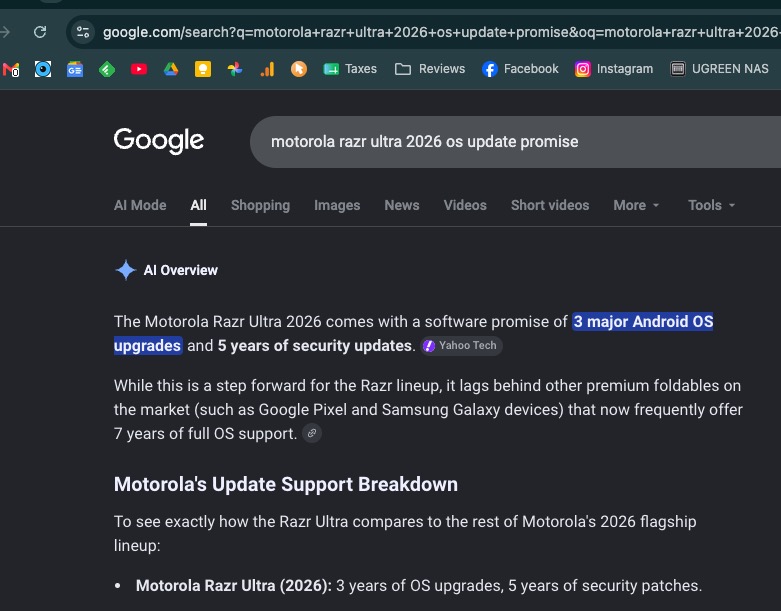This screenshot has height=611, width=781.
Task: Open the Taxes bookmark
Action: click(350, 69)
